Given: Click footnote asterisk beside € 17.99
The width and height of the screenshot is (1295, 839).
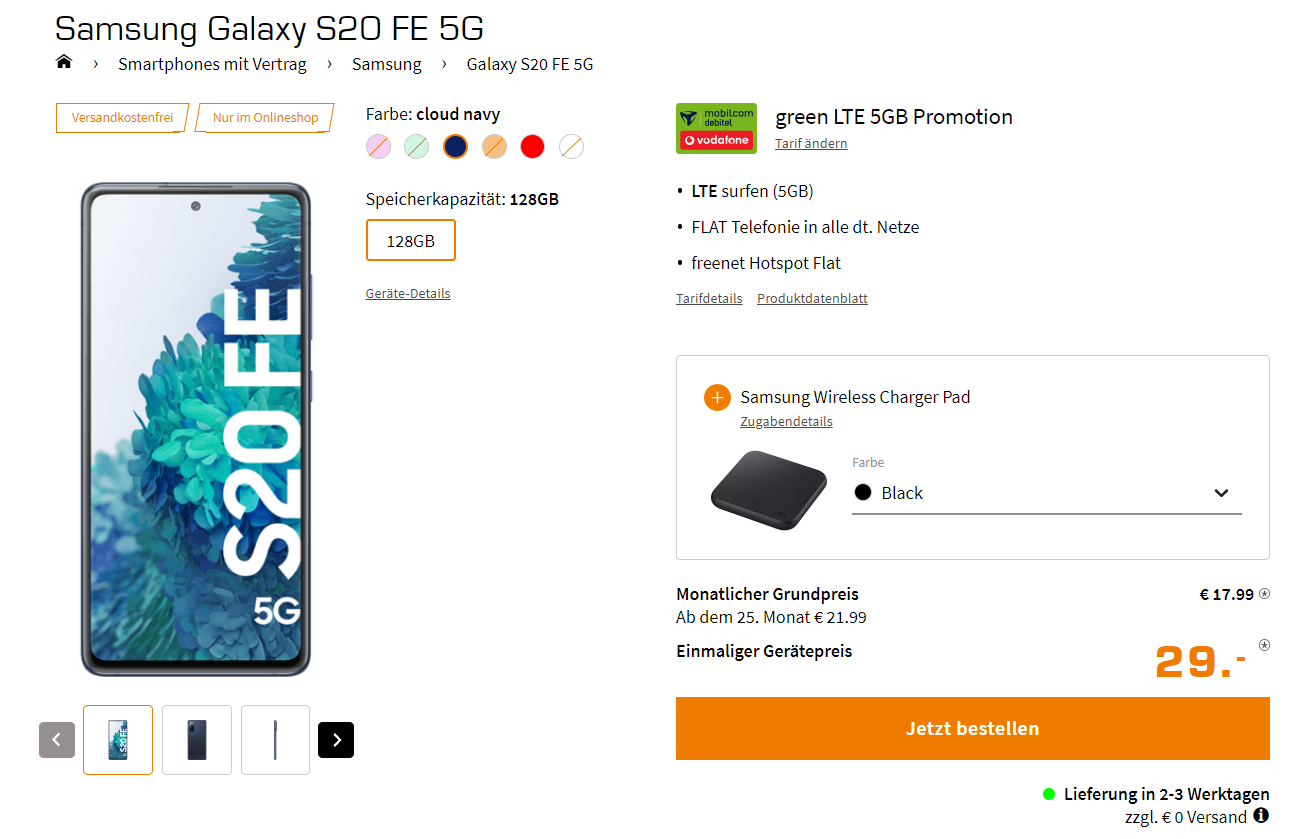Looking at the screenshot, I should tap(1264, 594).
